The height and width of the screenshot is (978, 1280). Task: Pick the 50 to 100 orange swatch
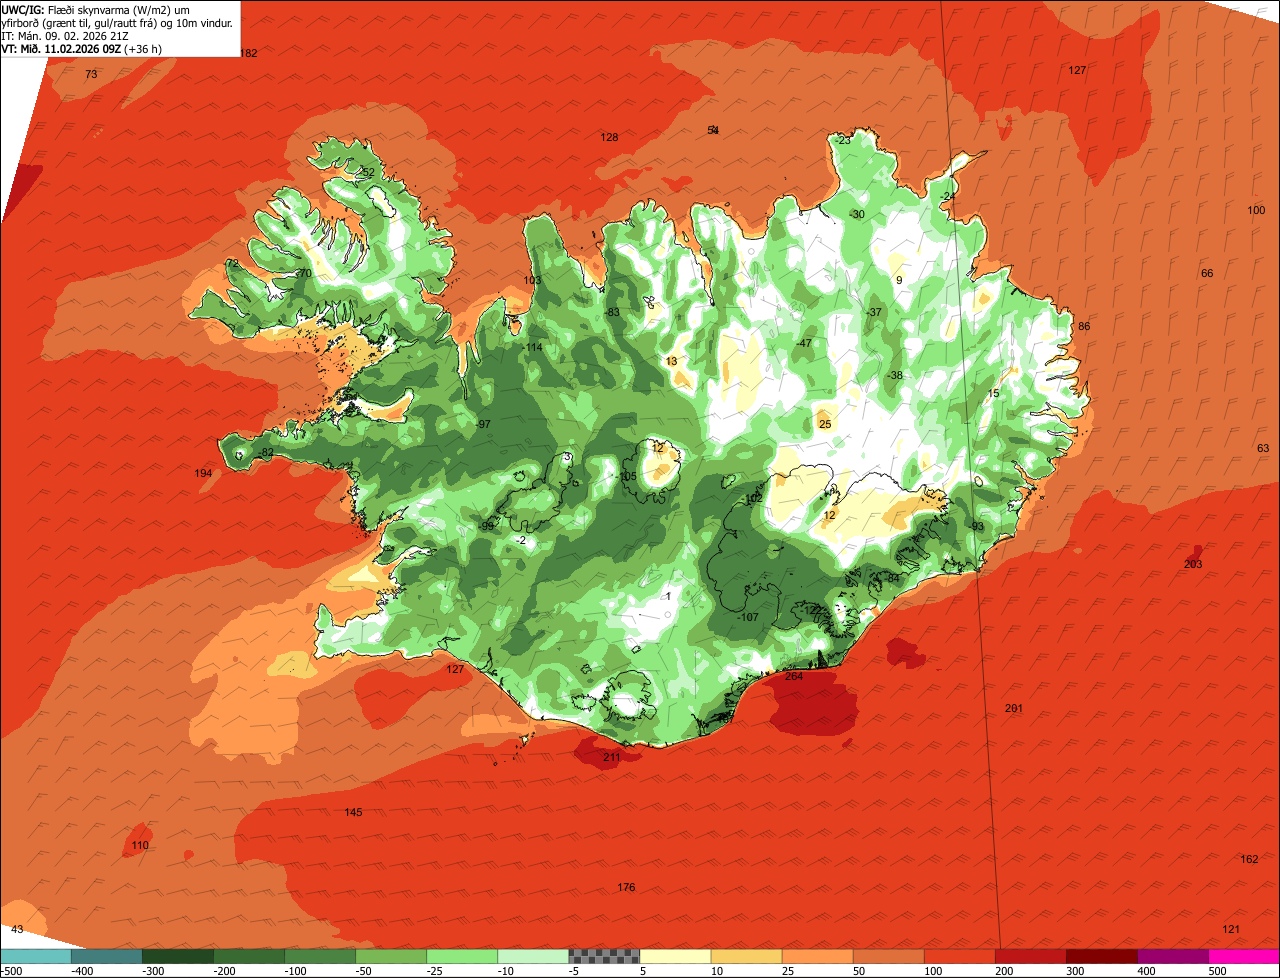click(x=888, y=956)
